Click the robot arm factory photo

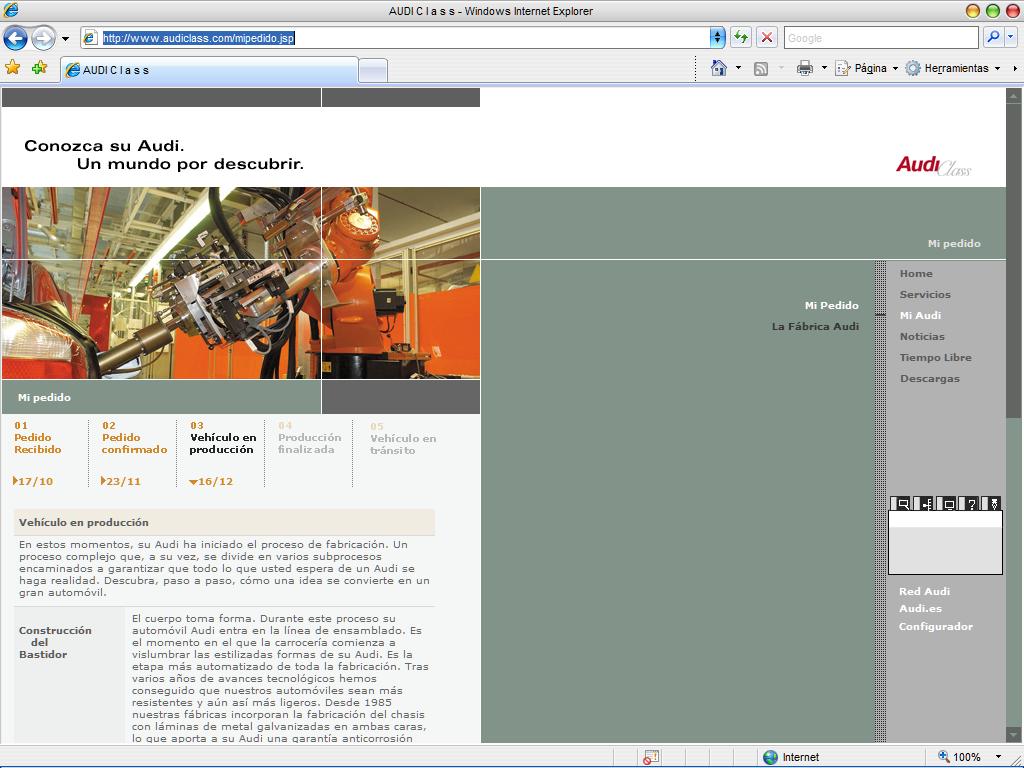[241, 283]
